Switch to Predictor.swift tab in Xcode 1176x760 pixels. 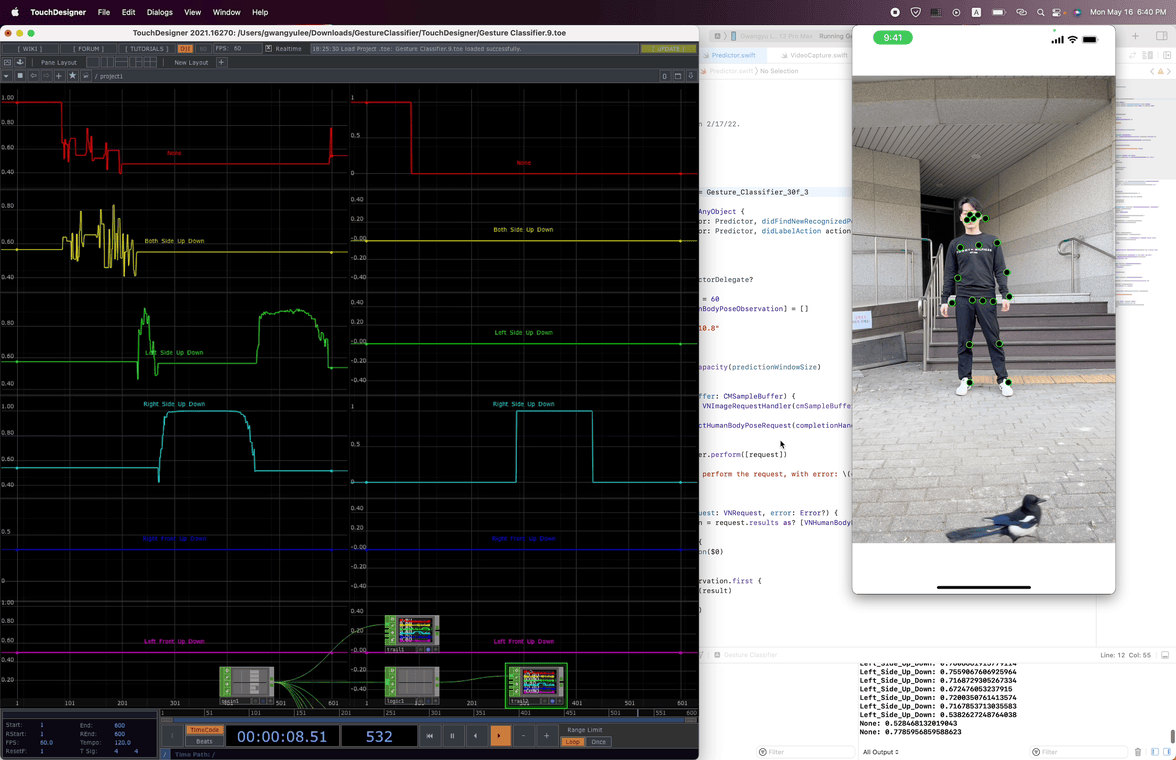tap(733, 55)
